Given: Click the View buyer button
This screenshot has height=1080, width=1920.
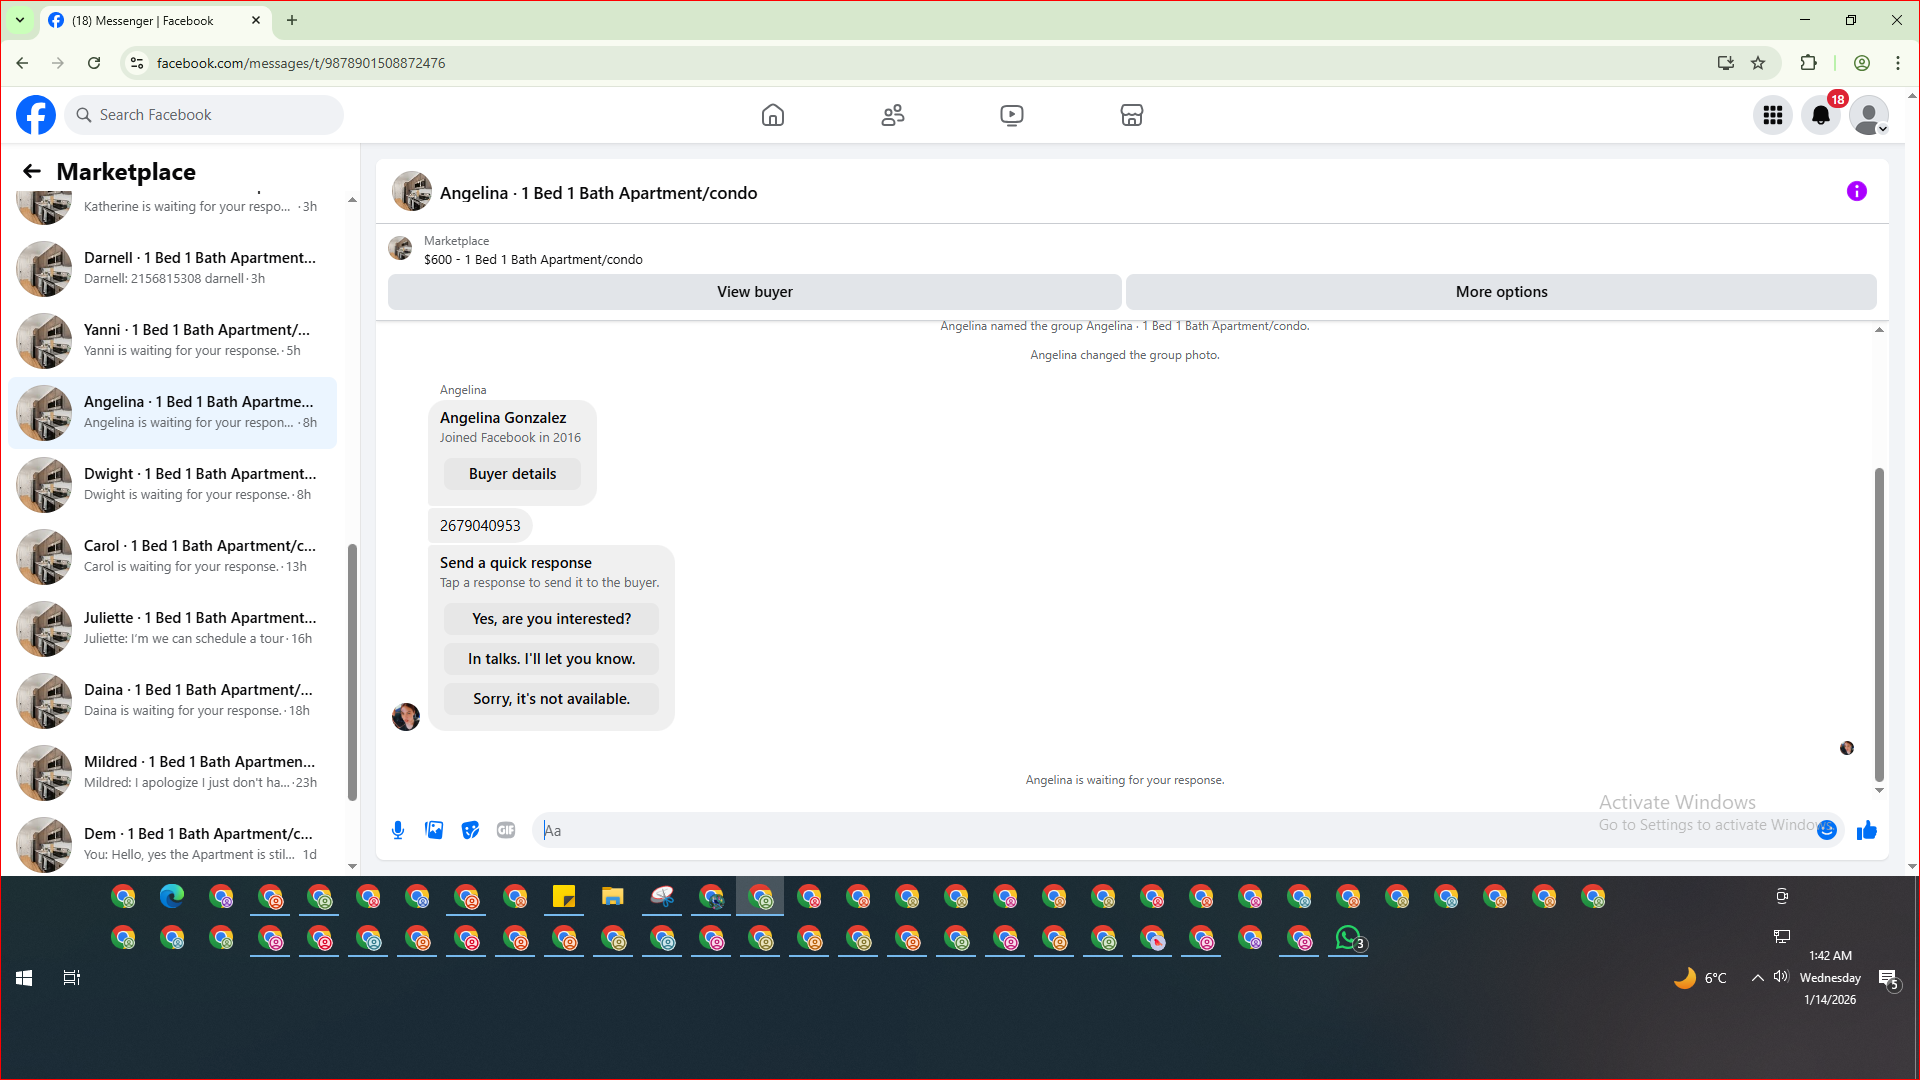Looking at the screenshot, I should point(754,292).
